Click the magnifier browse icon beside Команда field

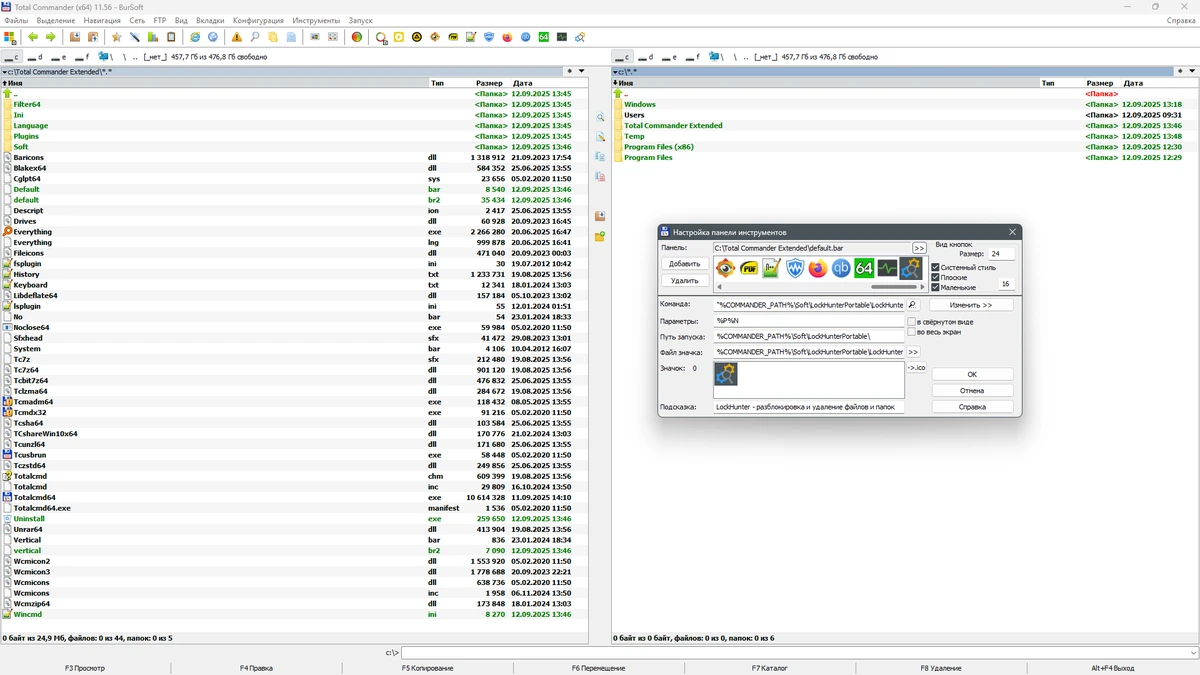coord(912,305)
